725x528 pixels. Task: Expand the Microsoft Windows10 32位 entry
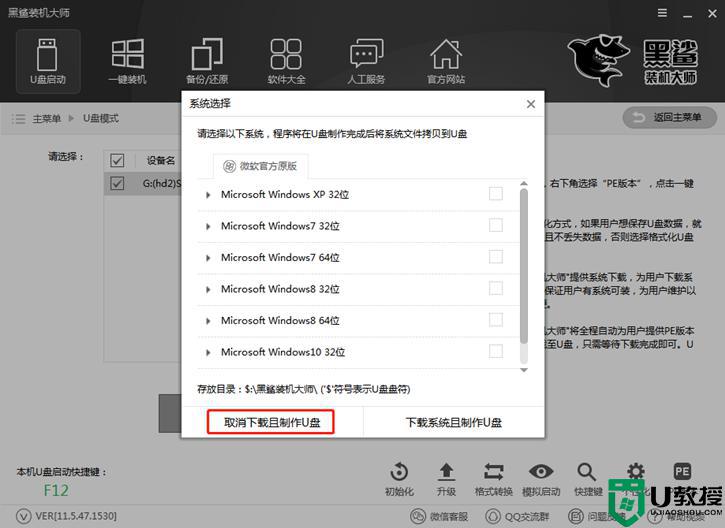click(x=208, y=352)
